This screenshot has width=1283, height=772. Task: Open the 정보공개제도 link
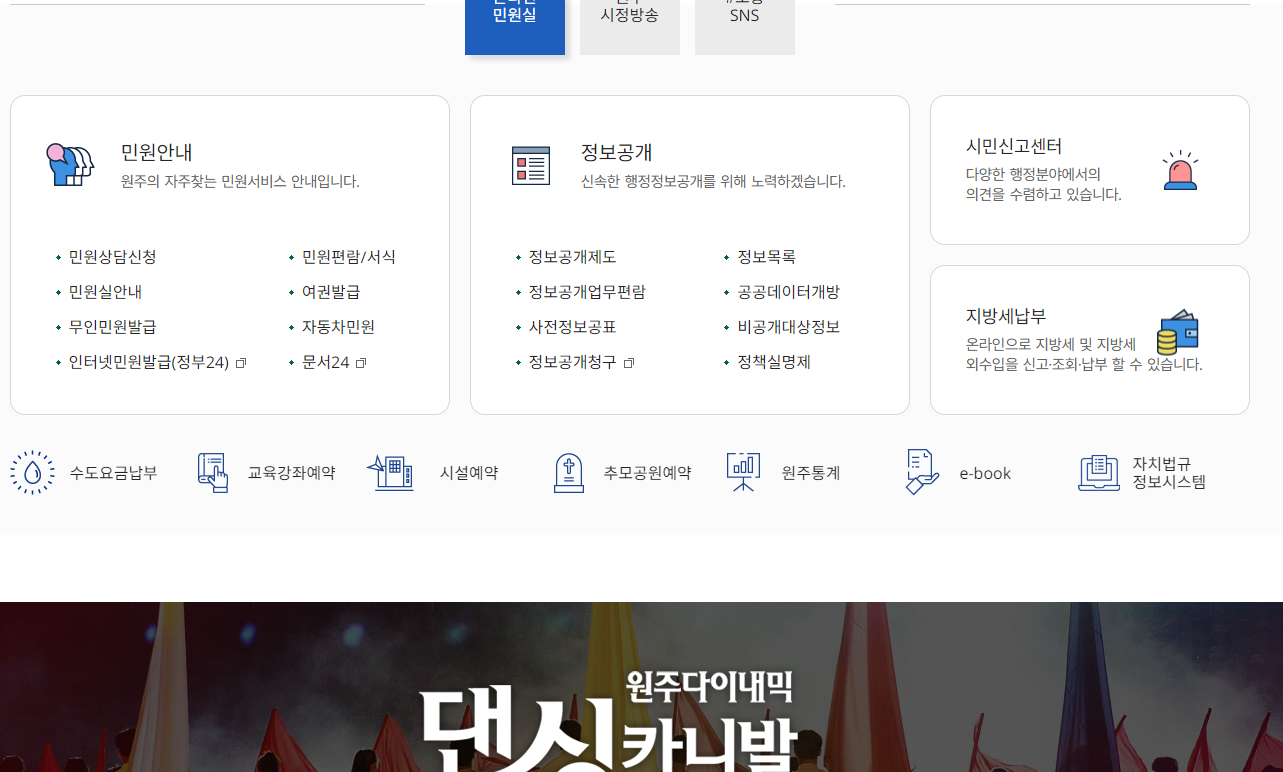(572, 257)
